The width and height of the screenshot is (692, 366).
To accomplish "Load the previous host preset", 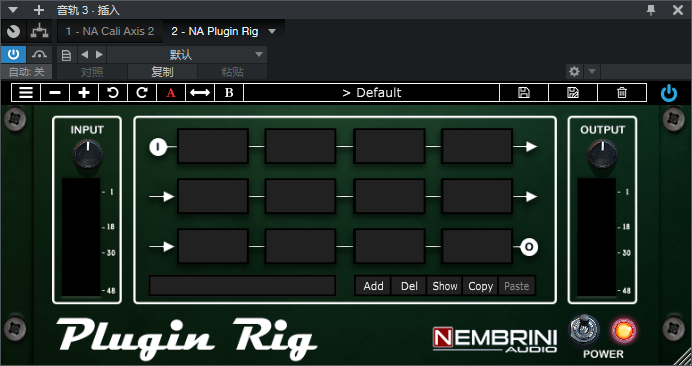I will 85,55.
